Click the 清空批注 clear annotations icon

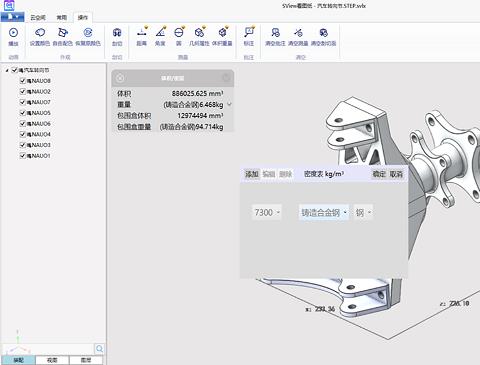(275, 33)
